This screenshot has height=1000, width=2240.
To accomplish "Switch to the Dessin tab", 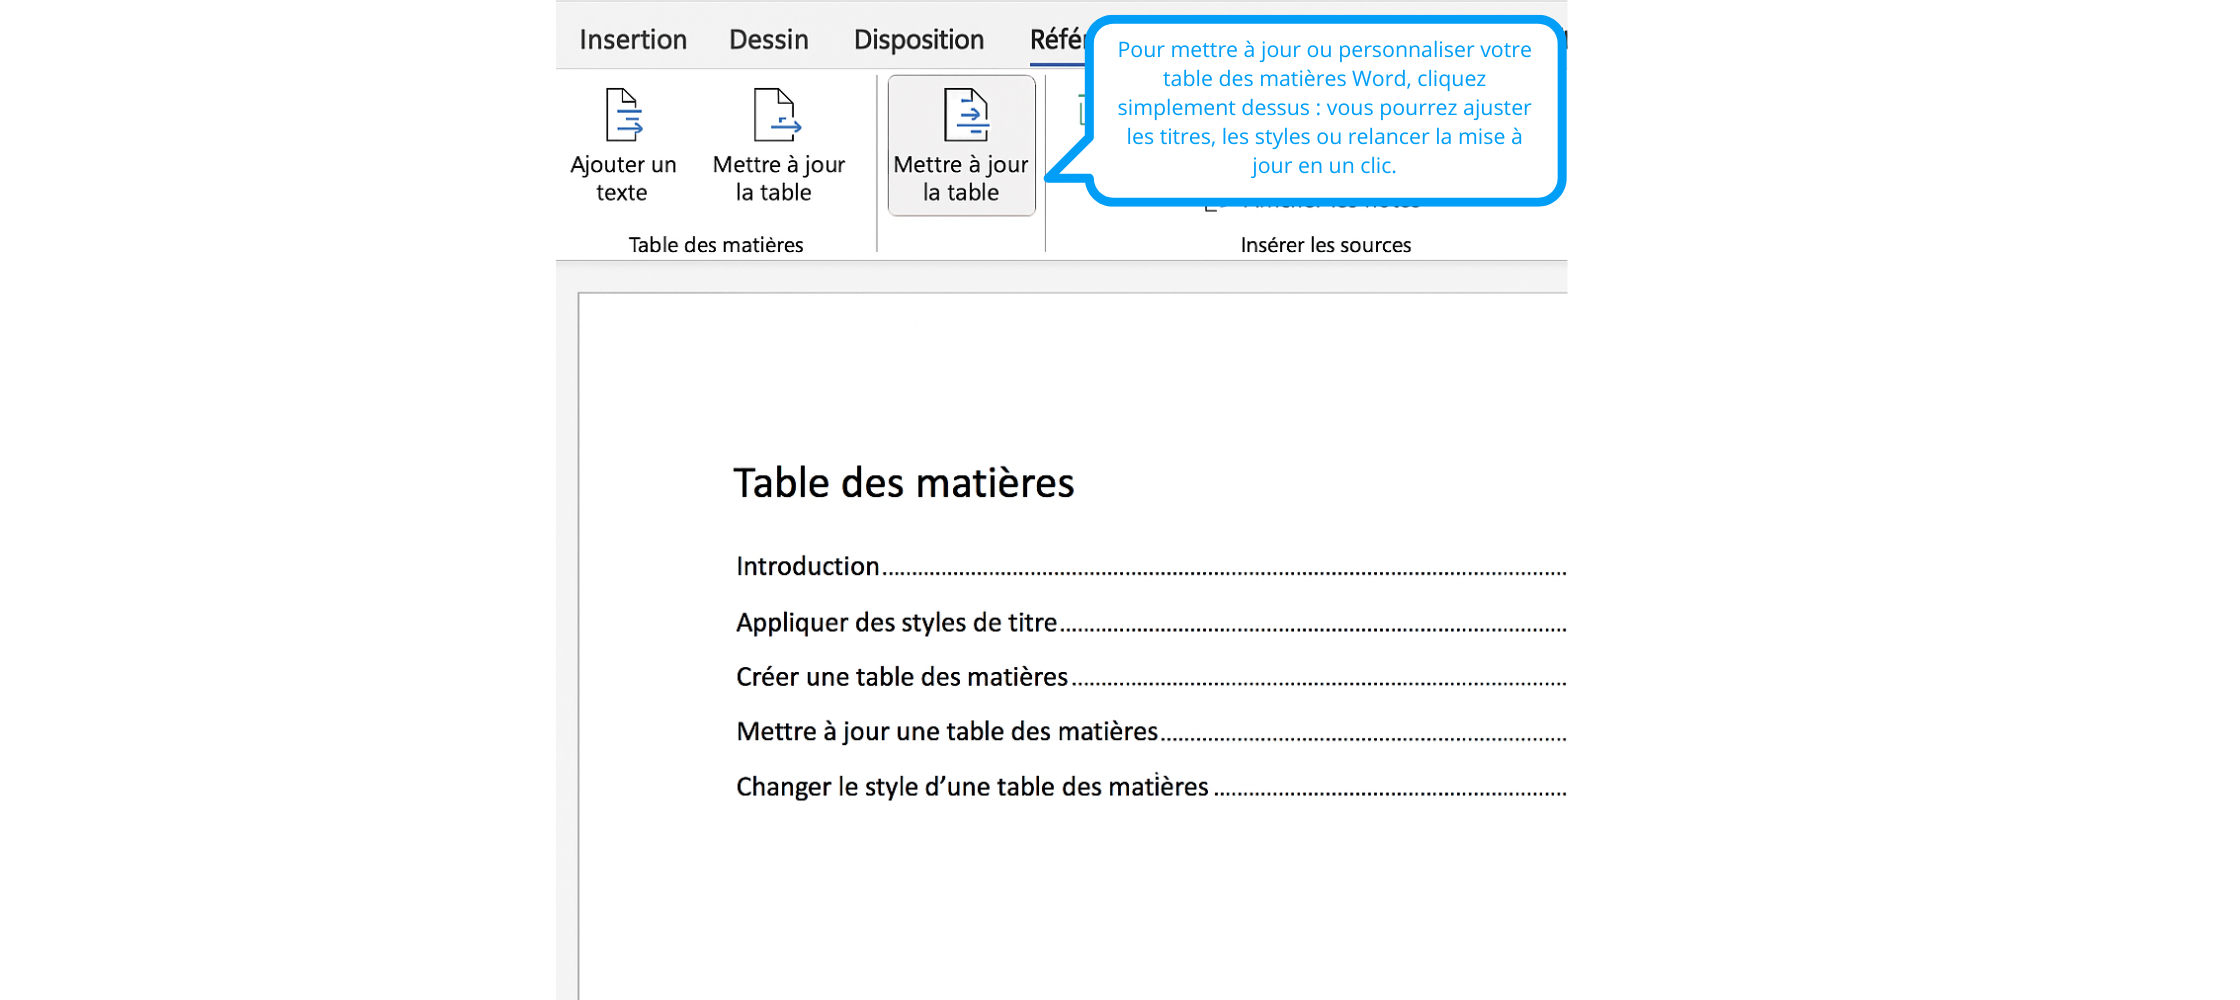I will (x=768, y=39).
